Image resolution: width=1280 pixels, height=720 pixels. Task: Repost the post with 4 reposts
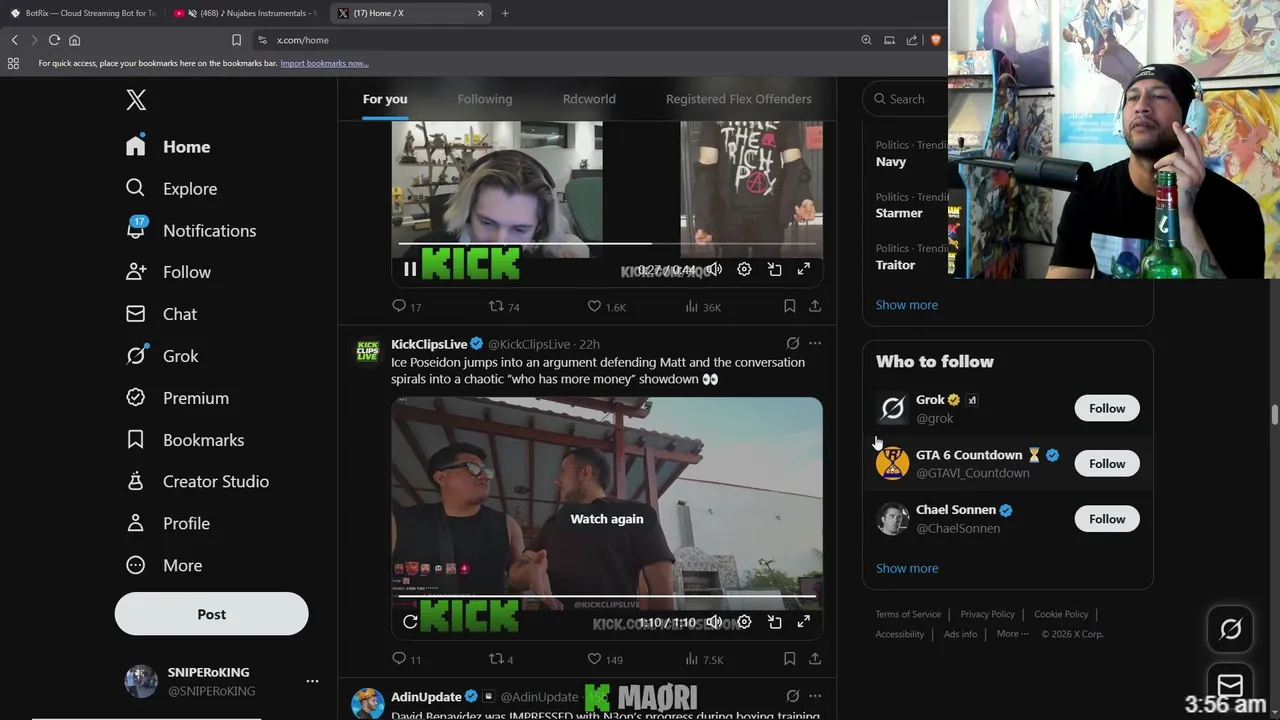coord(500,659)
